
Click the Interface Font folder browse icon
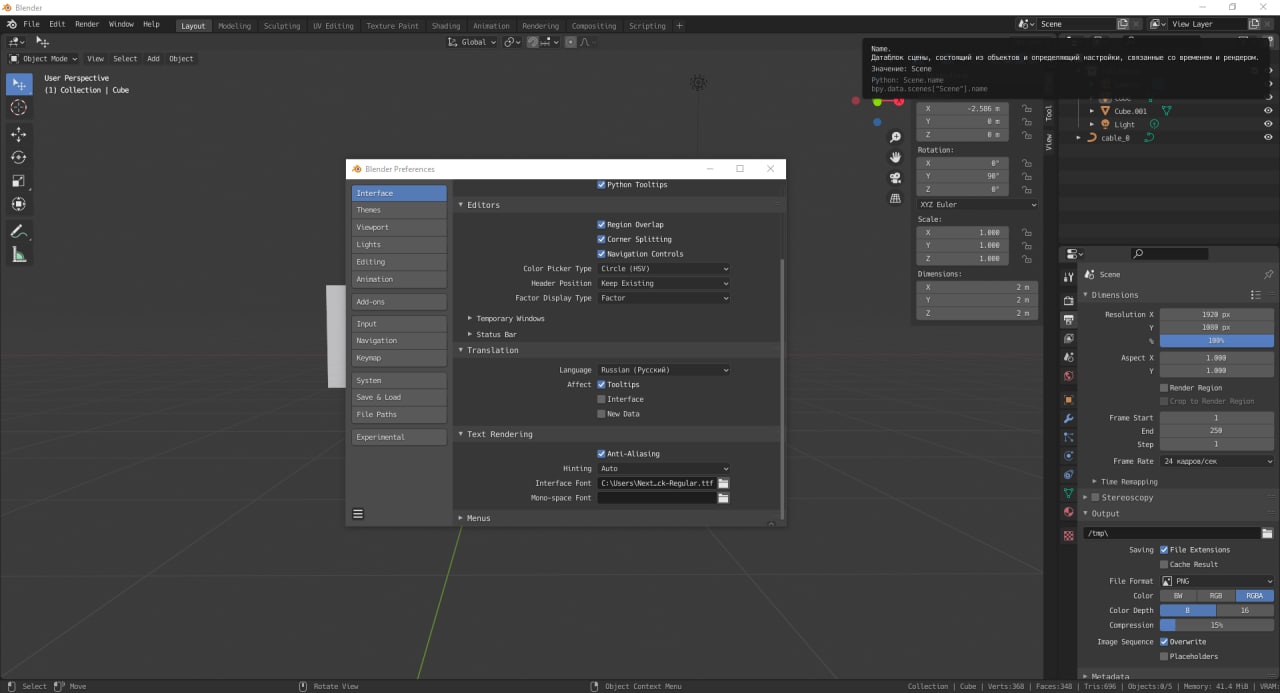pos(723,483)
